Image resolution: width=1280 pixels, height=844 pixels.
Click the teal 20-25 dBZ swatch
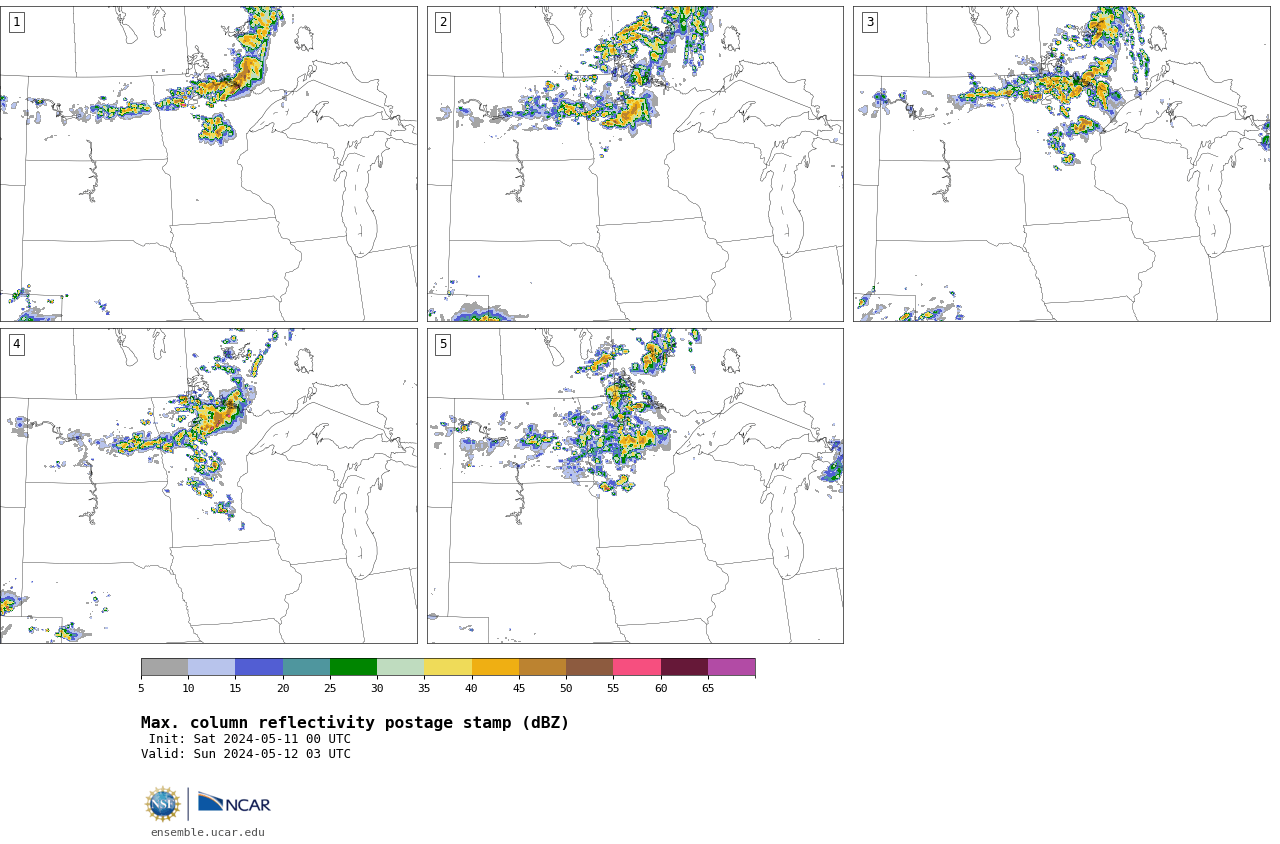coord(306,667)
